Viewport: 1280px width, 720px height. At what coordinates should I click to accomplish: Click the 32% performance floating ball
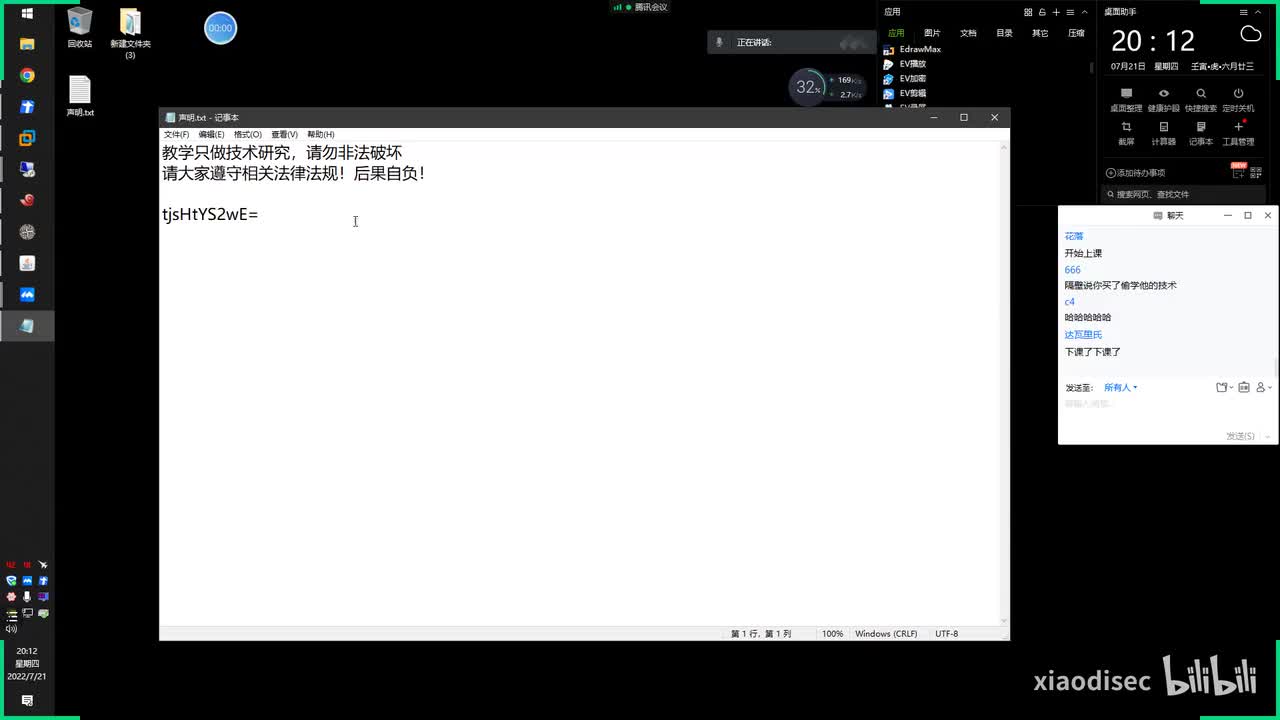click(x=807, y=87)
